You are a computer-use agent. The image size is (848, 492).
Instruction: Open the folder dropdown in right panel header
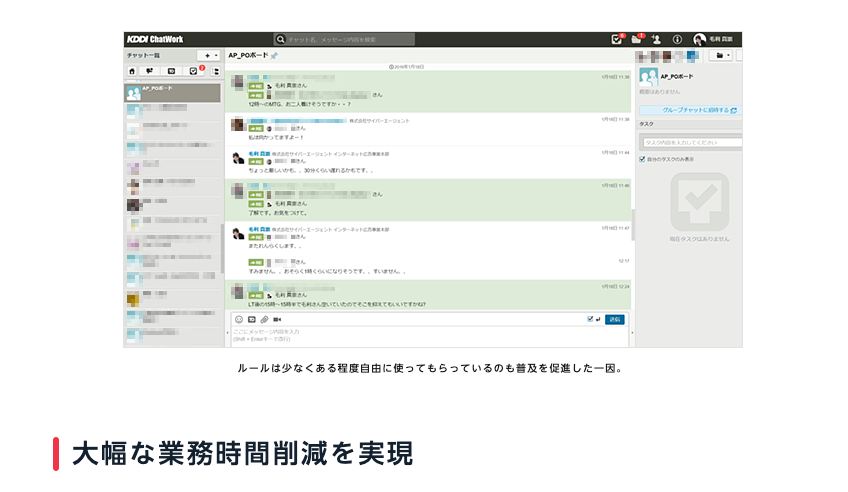tap(720, 55)
